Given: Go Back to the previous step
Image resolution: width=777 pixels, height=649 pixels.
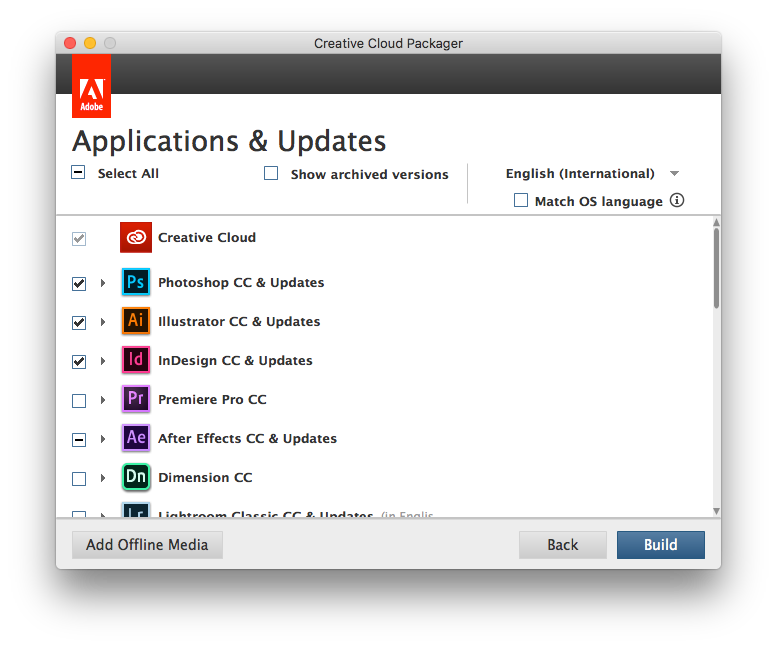Looking at the screenshot, I should coord(562,545).
